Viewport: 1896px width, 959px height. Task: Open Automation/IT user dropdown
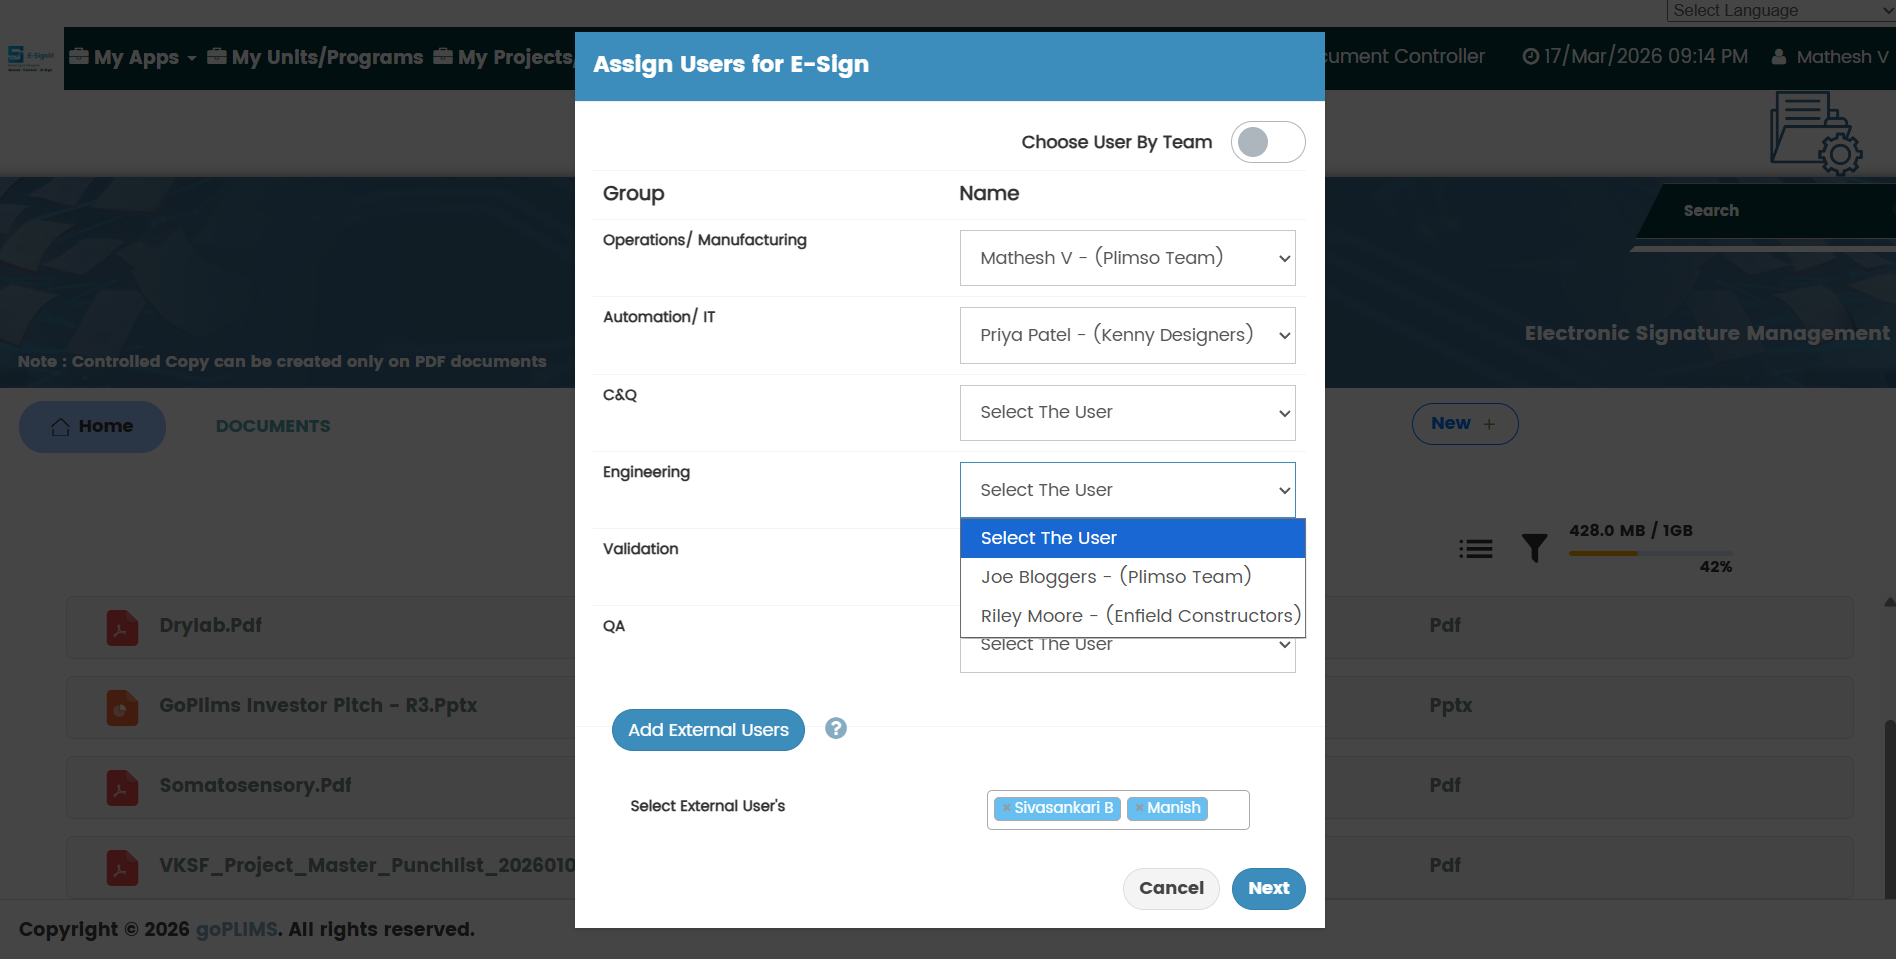(x=1127, y=335)
